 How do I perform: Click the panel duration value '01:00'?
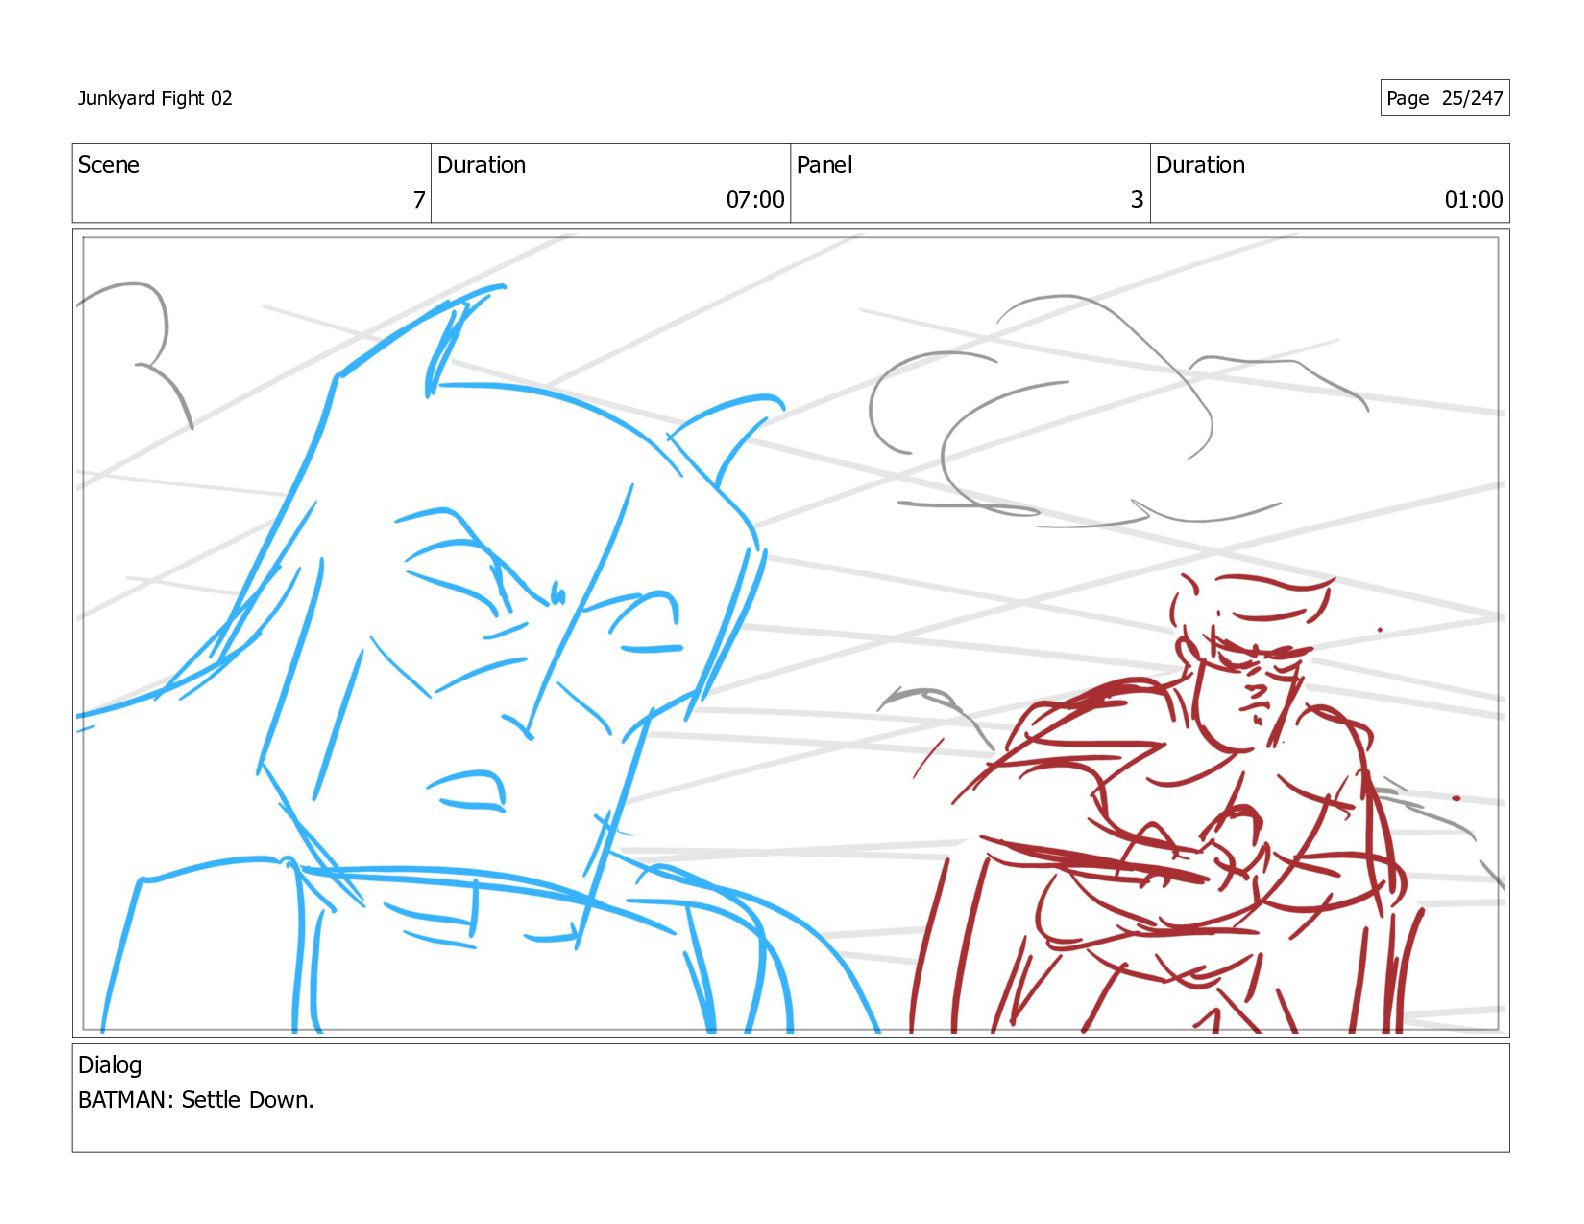click(1474, 200)
